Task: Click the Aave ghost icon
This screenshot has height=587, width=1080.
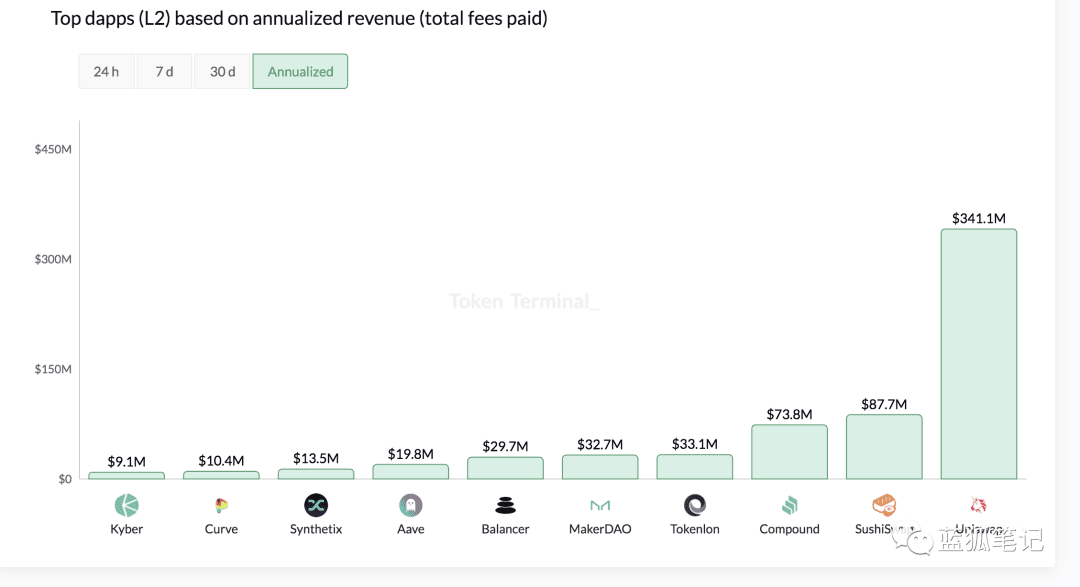Action: pyautogui.click(x=411, y=506)
